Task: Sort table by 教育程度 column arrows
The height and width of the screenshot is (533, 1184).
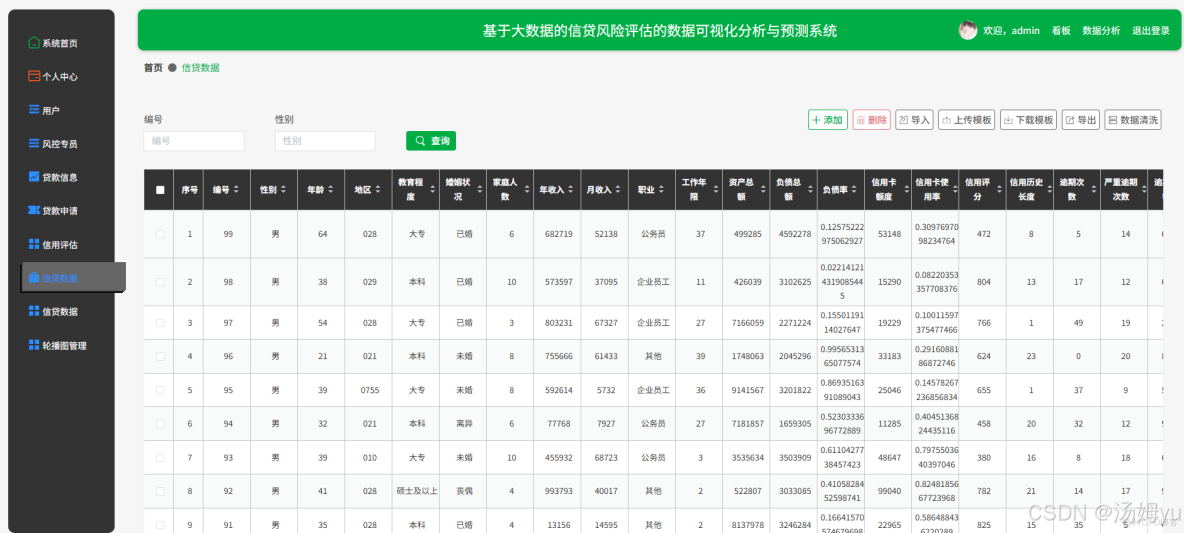Action: tap(432, 190)
